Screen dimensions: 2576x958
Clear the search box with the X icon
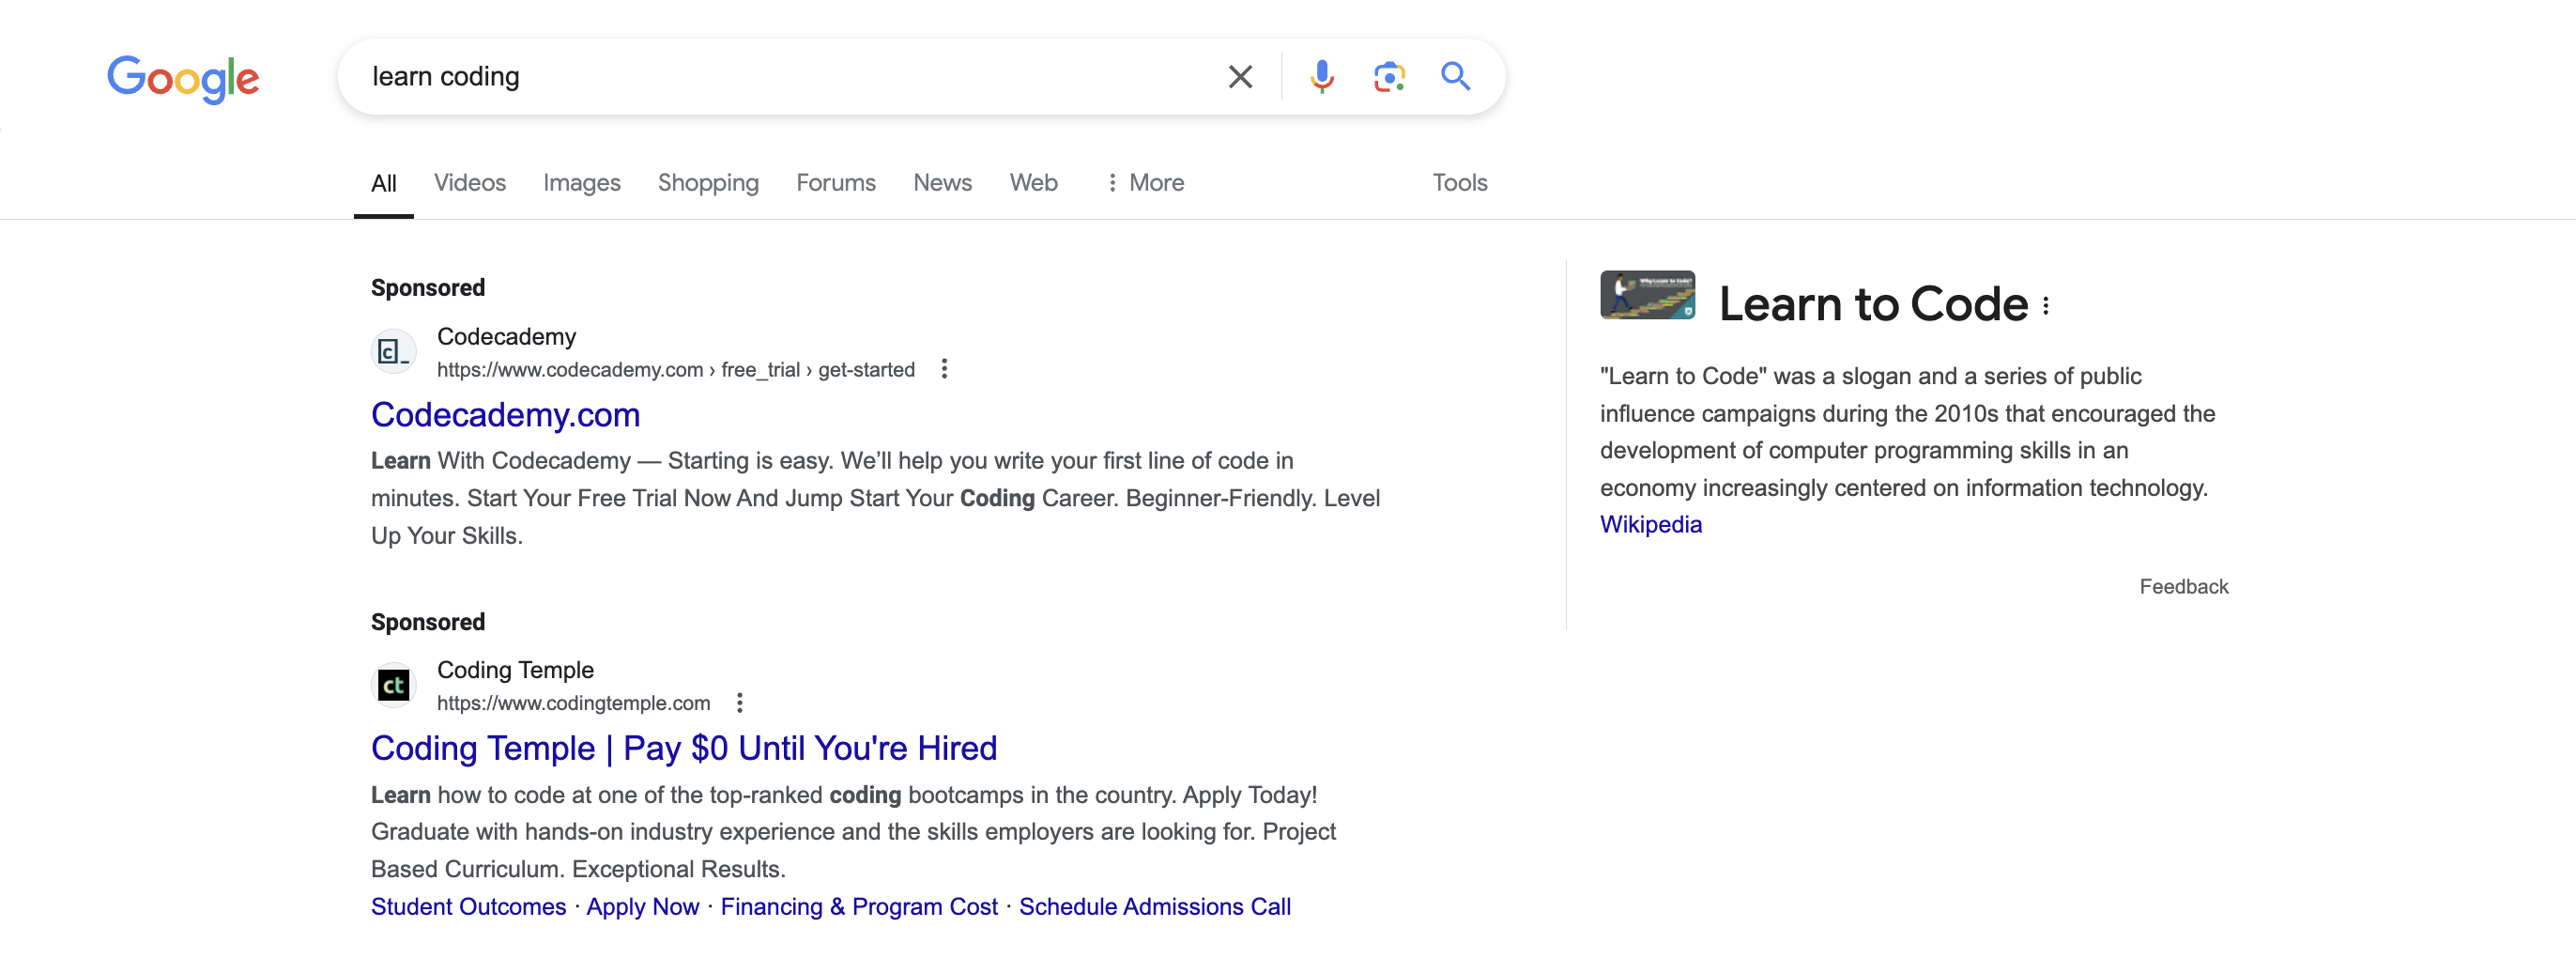point(1240,77)
